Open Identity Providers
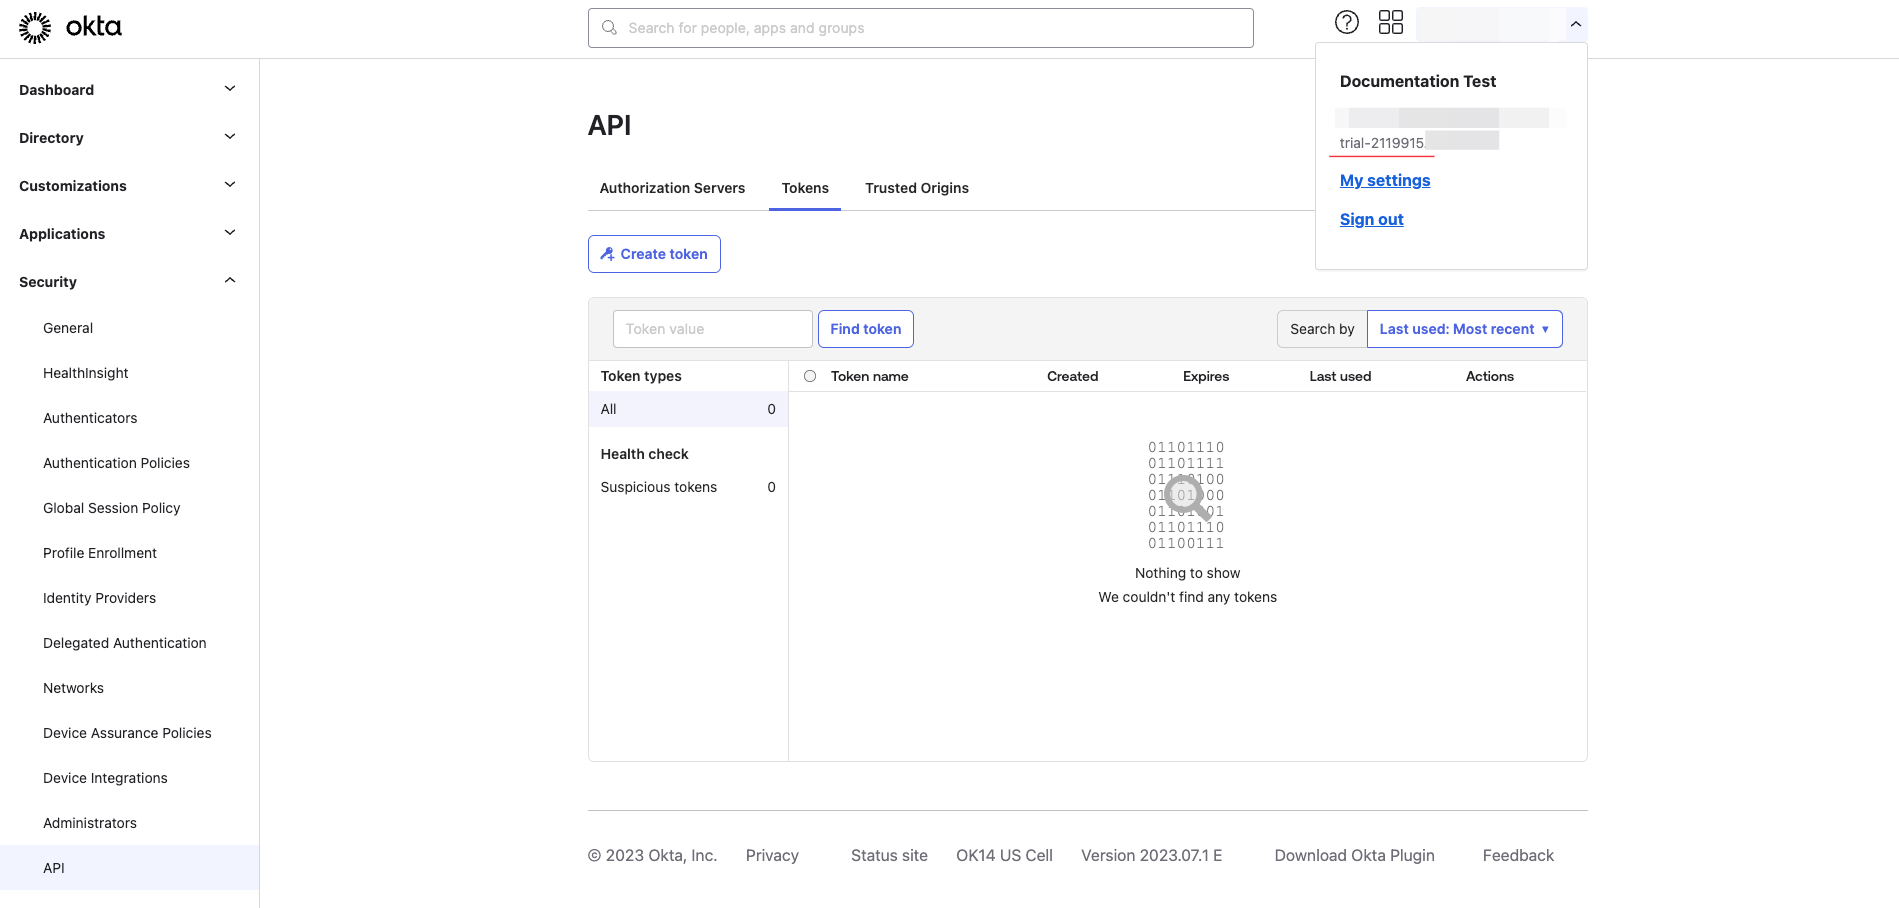The width and height of the screenshot is (1899, 908). pos(100,598)
